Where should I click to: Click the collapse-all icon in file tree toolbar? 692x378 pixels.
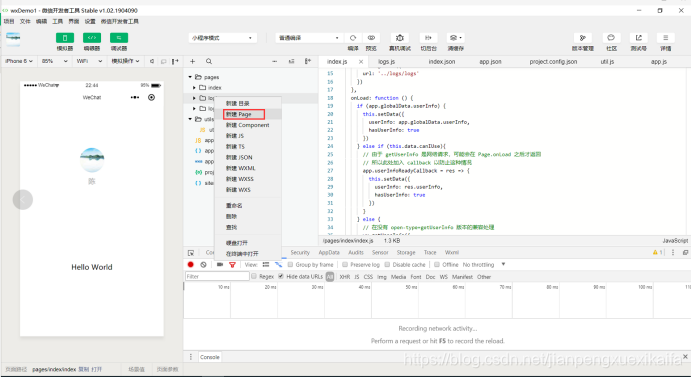pyautogui.click(x=291, y=61)
